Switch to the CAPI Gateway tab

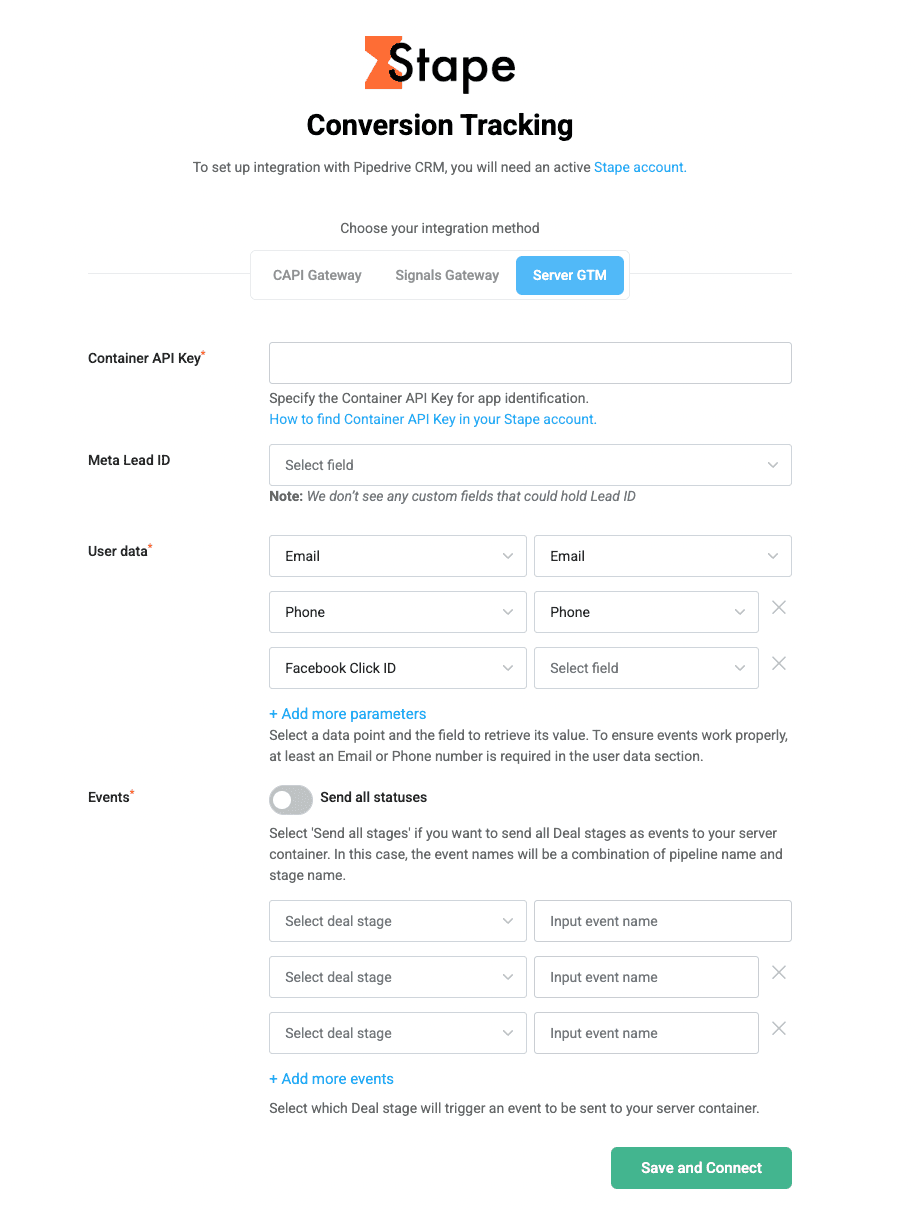(317, 275)
